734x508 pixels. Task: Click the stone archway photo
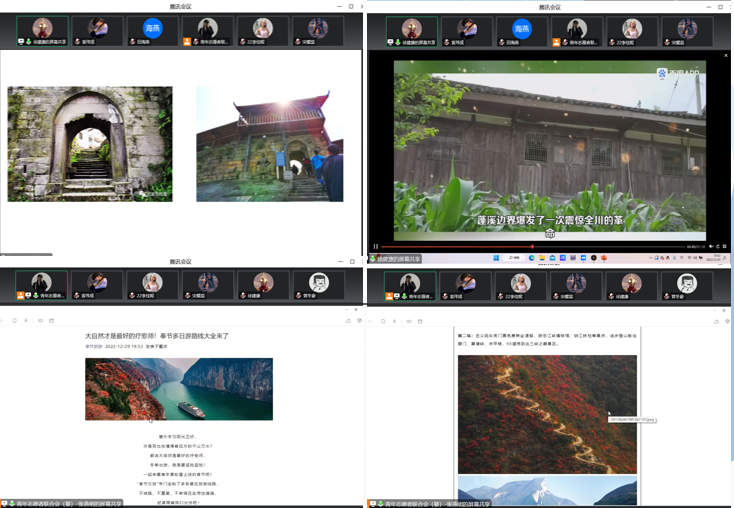click(90, 144)
